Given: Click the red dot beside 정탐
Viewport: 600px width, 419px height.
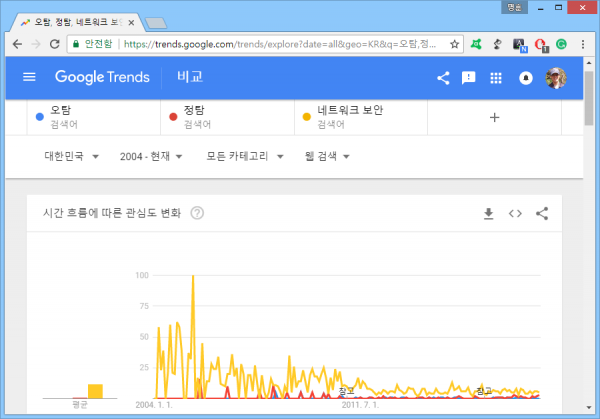Looking at the screenshot, I should (x=173, y=117).
